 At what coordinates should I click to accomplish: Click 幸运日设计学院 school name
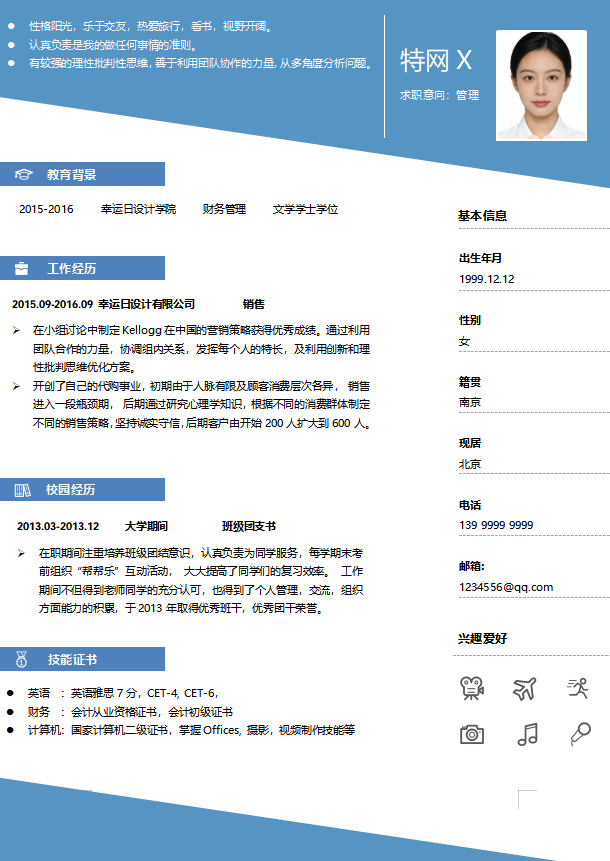pyautogui.click(x=138, y=209)
